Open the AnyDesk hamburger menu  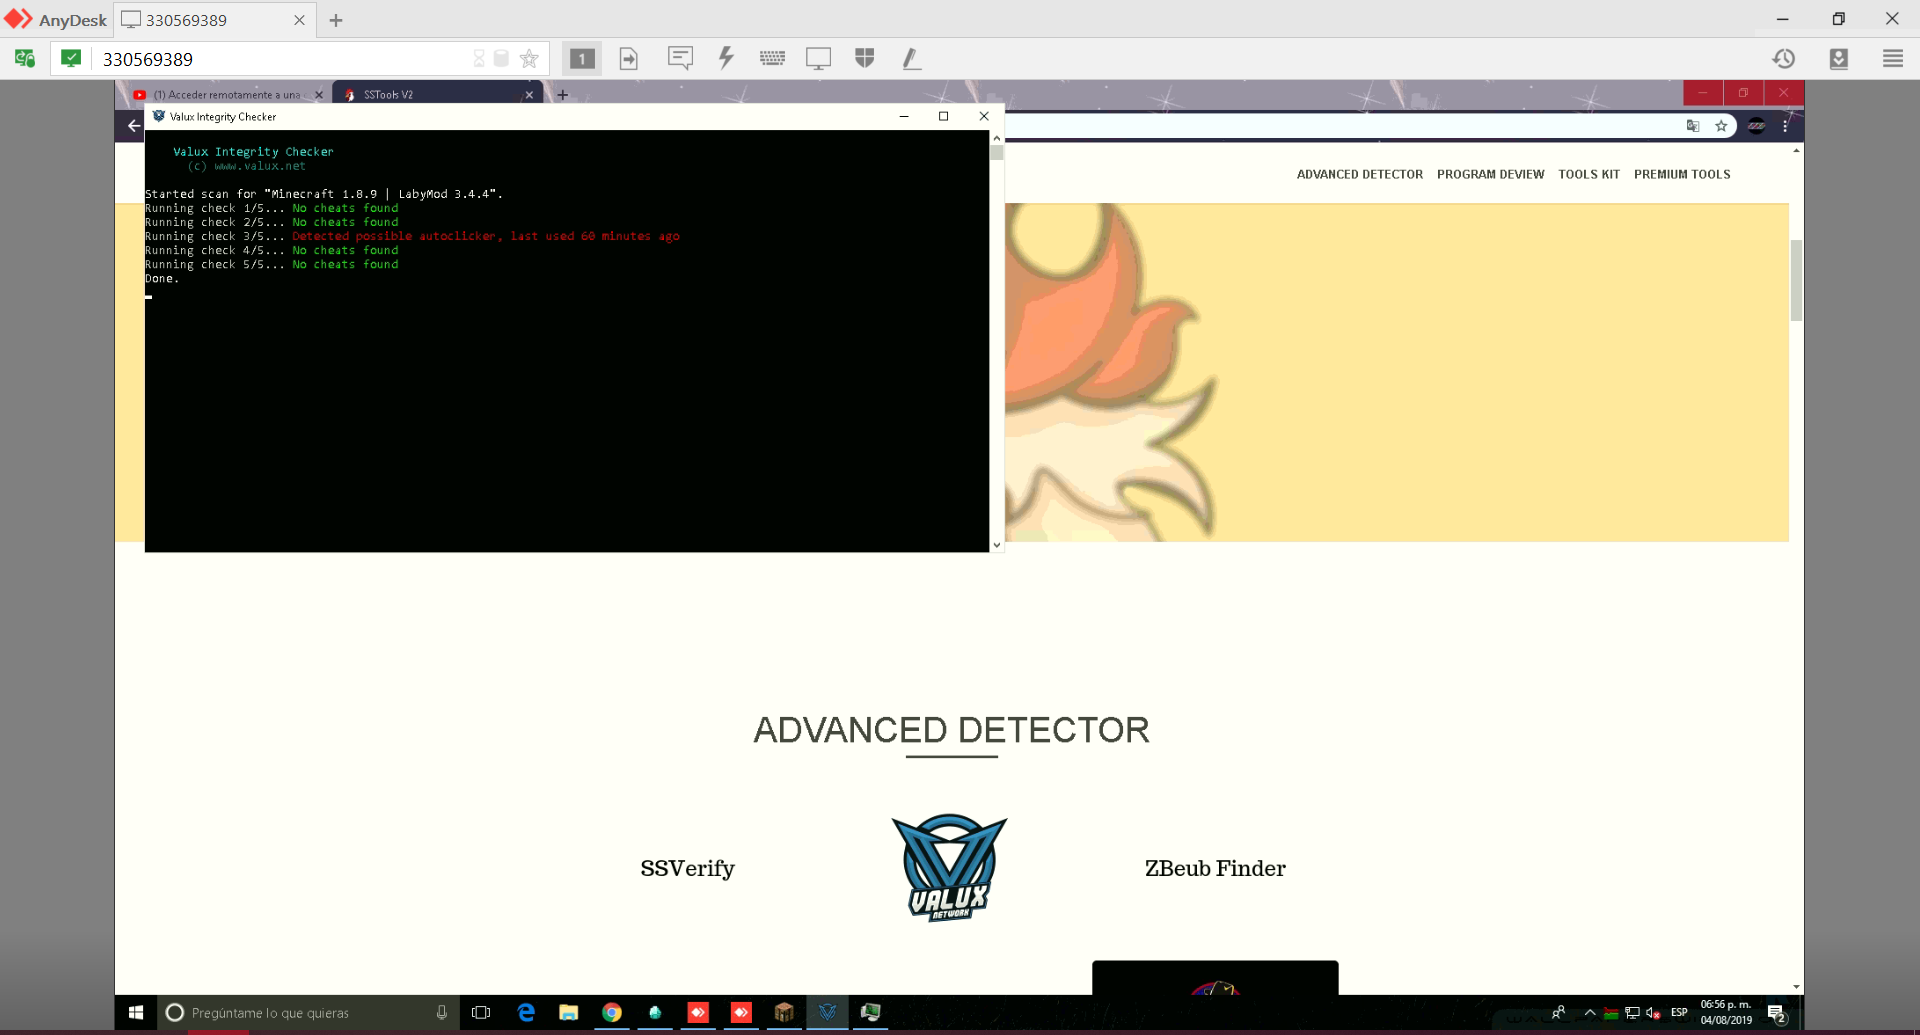pos(1893,58)
